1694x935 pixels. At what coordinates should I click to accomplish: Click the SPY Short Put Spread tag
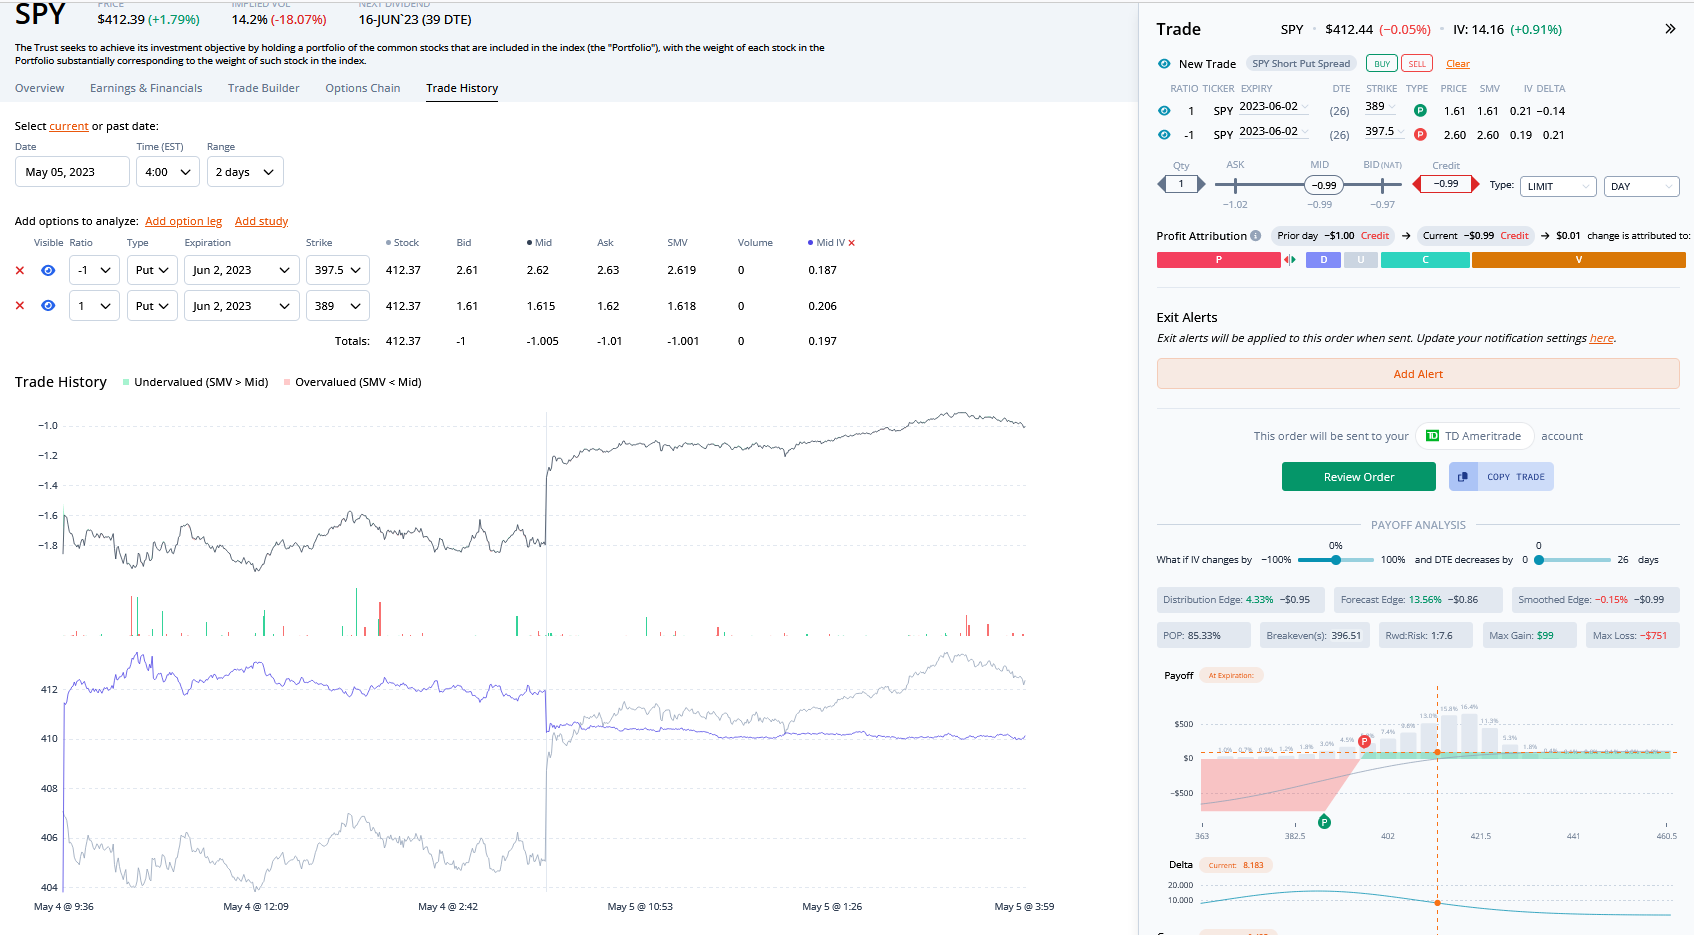(1301, 64)
